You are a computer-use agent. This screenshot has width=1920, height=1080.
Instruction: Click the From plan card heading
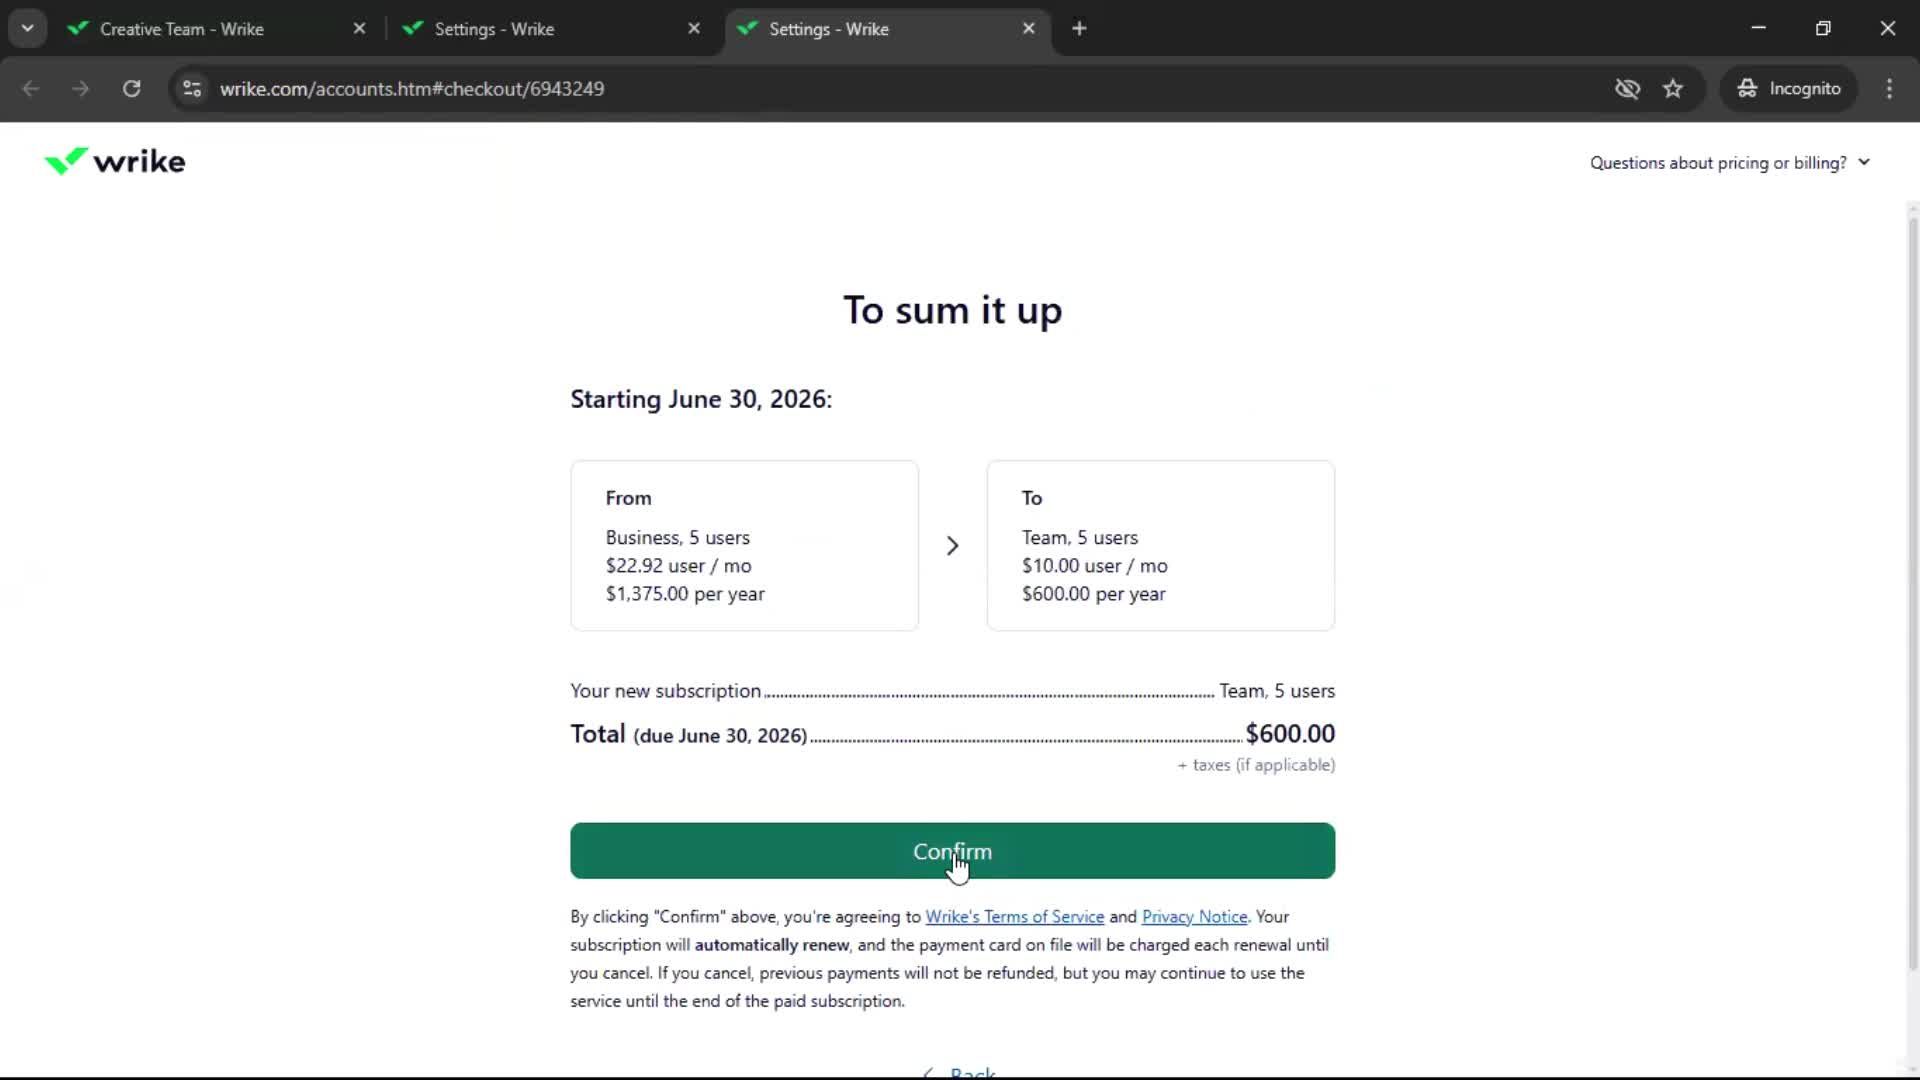[x=628, y=498]
